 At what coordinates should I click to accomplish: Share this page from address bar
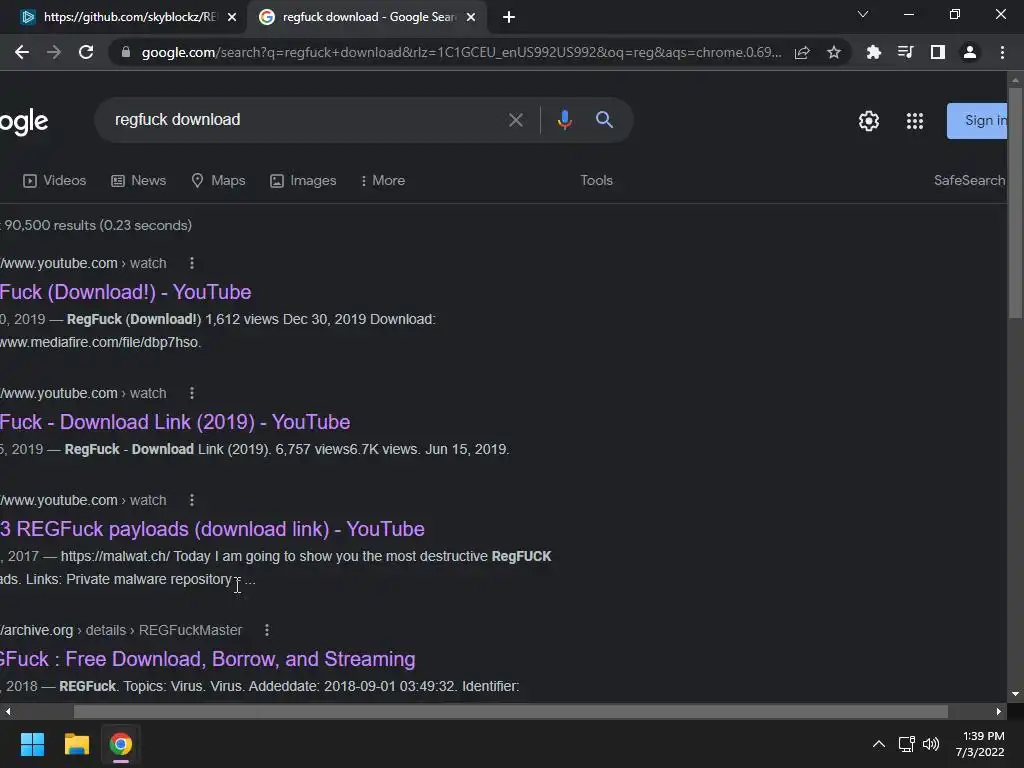(x=802, y=52)
